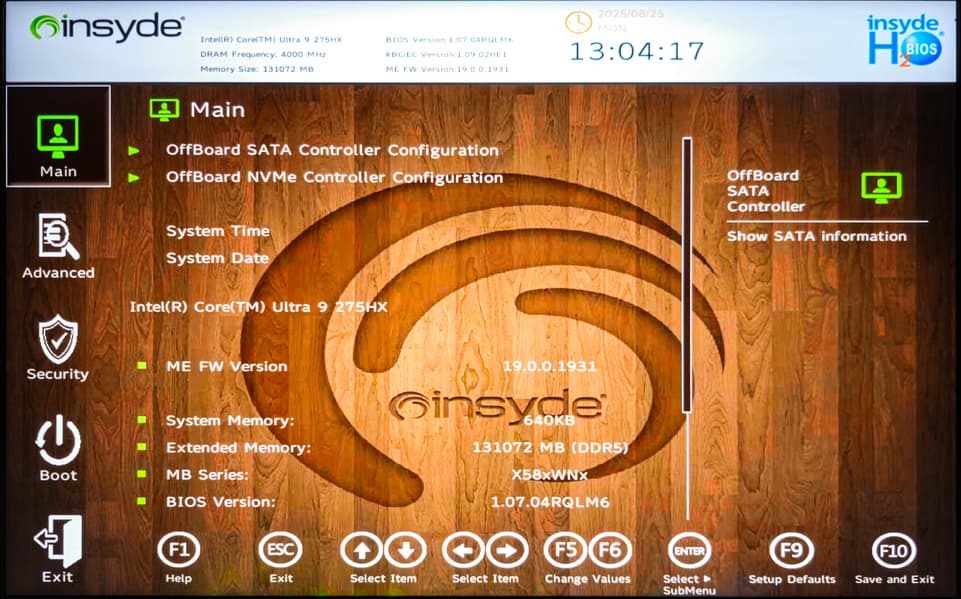
Task: Click the F1 Help key icon
Action: pyautogui.click(x=178, y=550)
